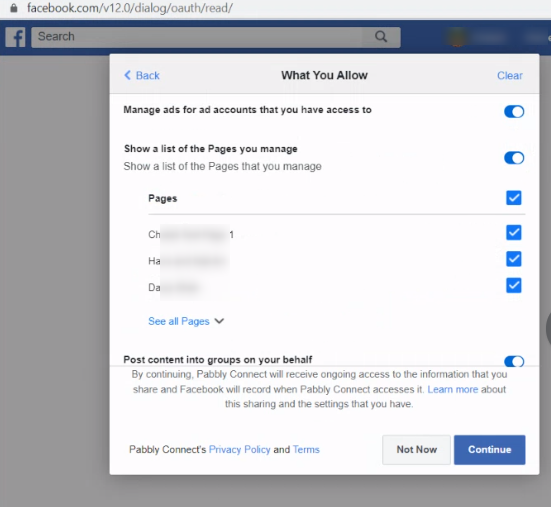Click the Continue button
The width and height of the screenshot is (551, 507).
click(x=490, y=450)
